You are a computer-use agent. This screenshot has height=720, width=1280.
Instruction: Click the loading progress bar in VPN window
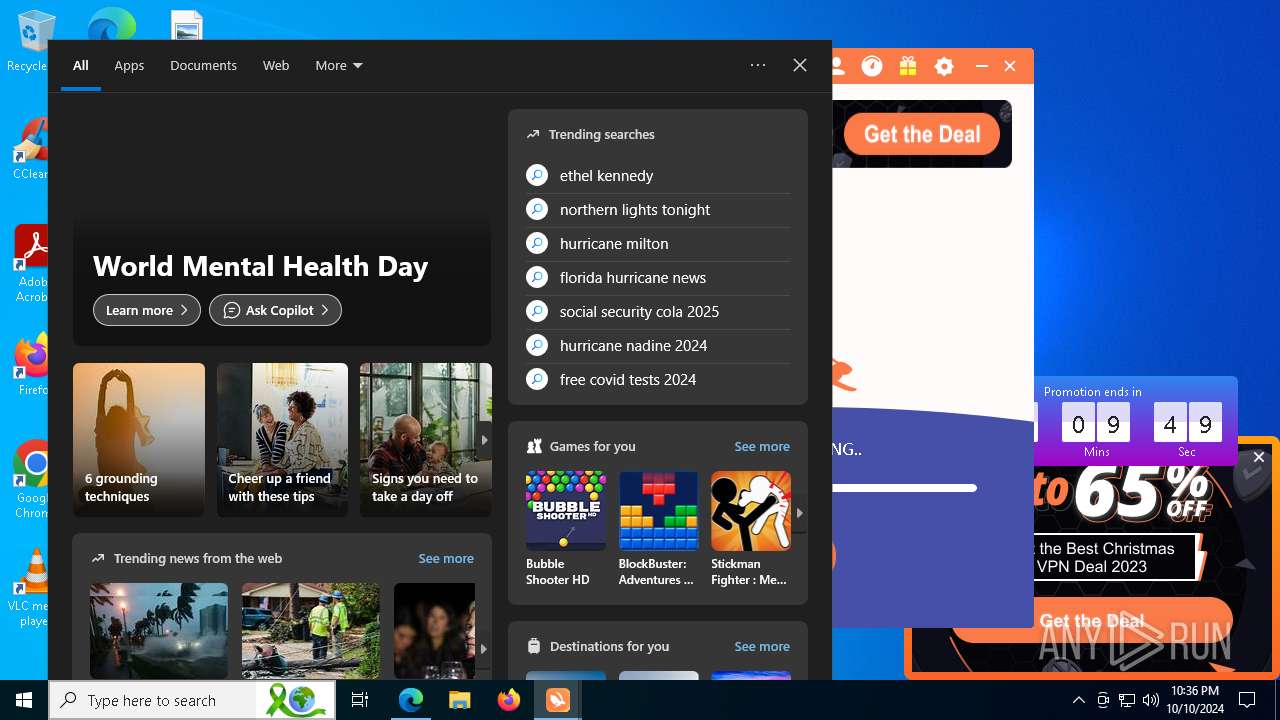click(x=904, y=488)
